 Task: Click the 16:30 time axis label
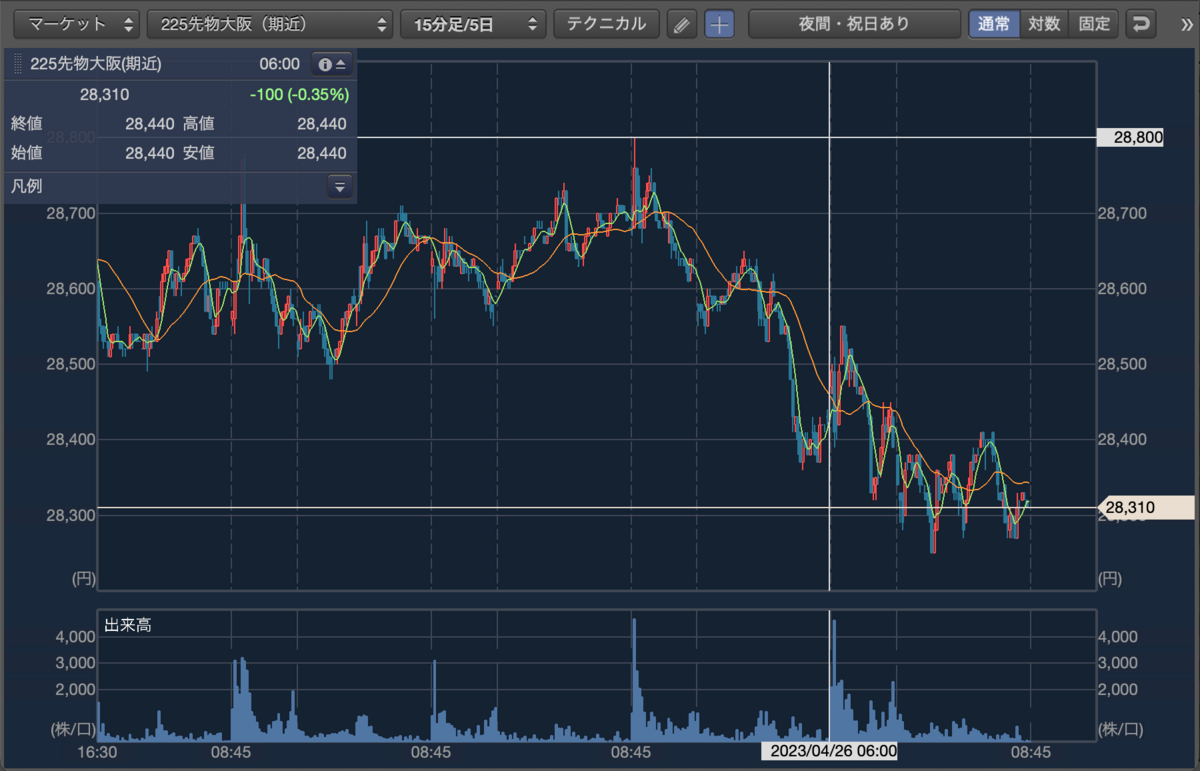click(x=98, y=751)
